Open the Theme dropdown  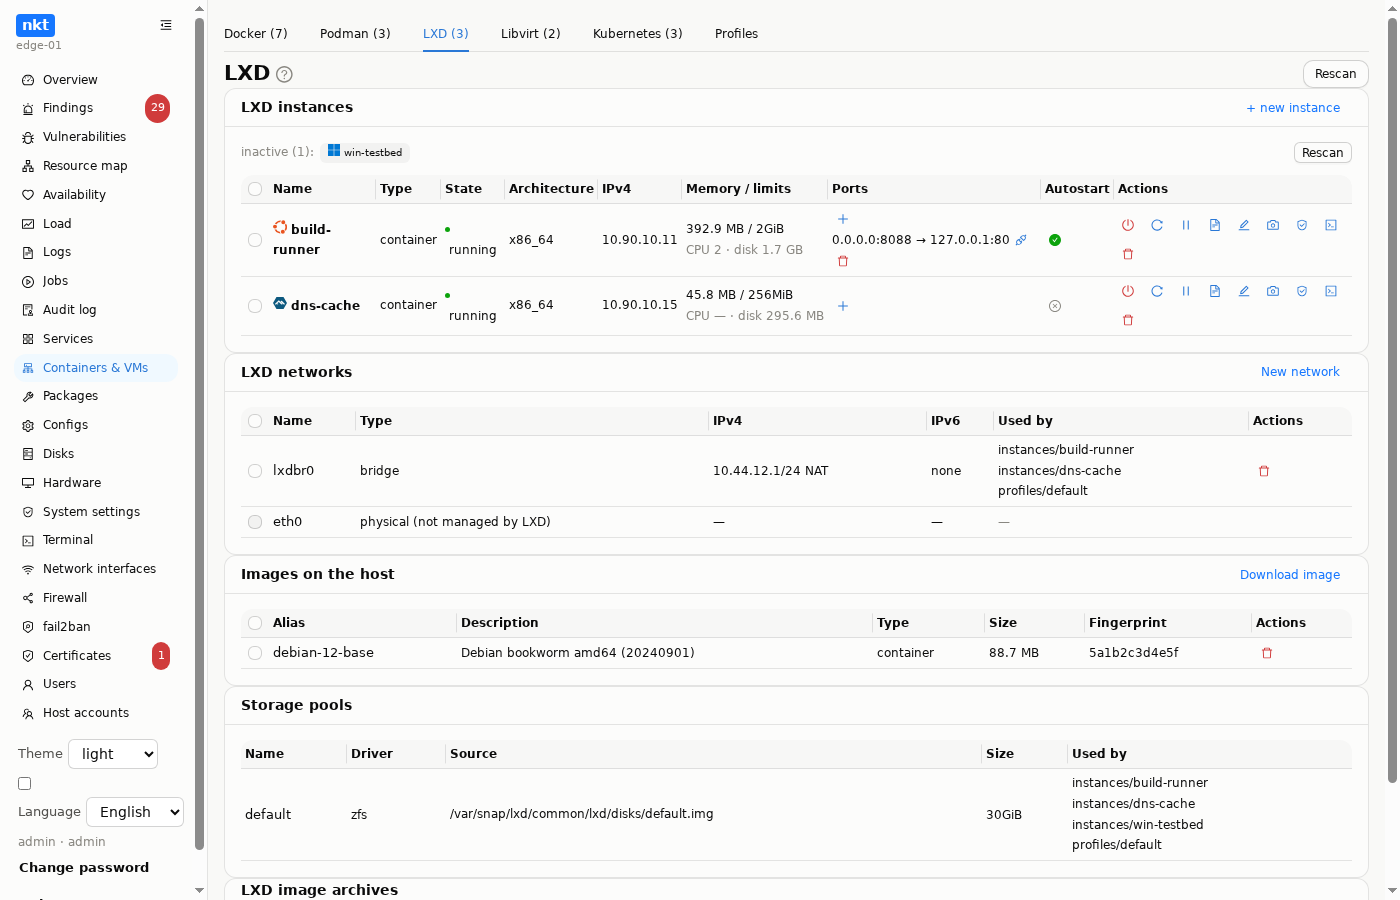(x=113, y=754)
